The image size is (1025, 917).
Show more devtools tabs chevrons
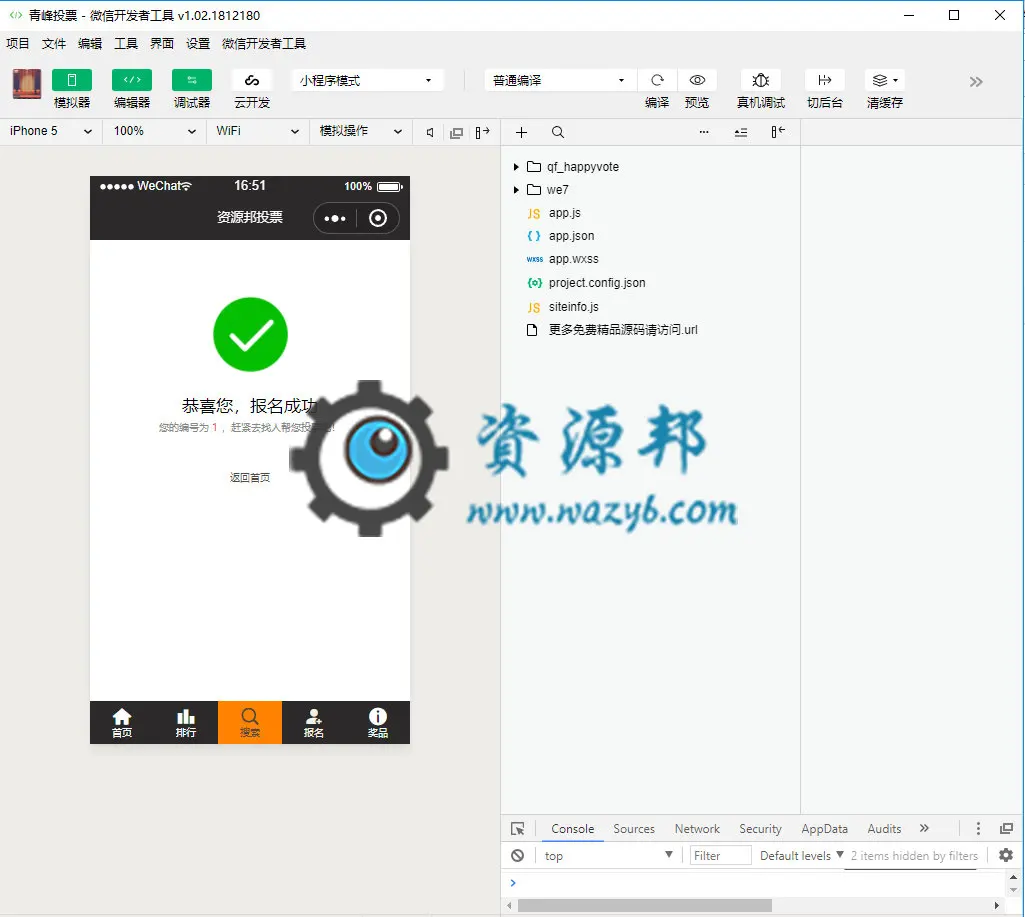tap(924, 828)
